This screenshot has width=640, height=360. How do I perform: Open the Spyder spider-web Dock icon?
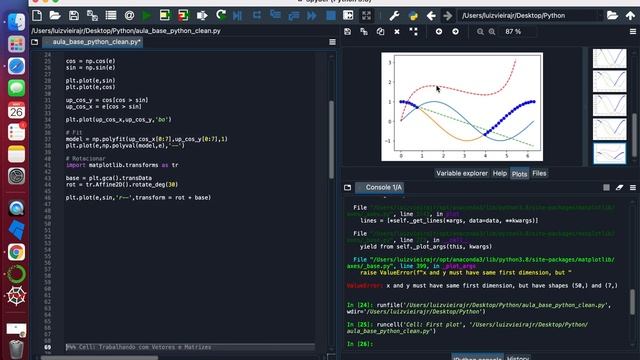click(16, 296)
